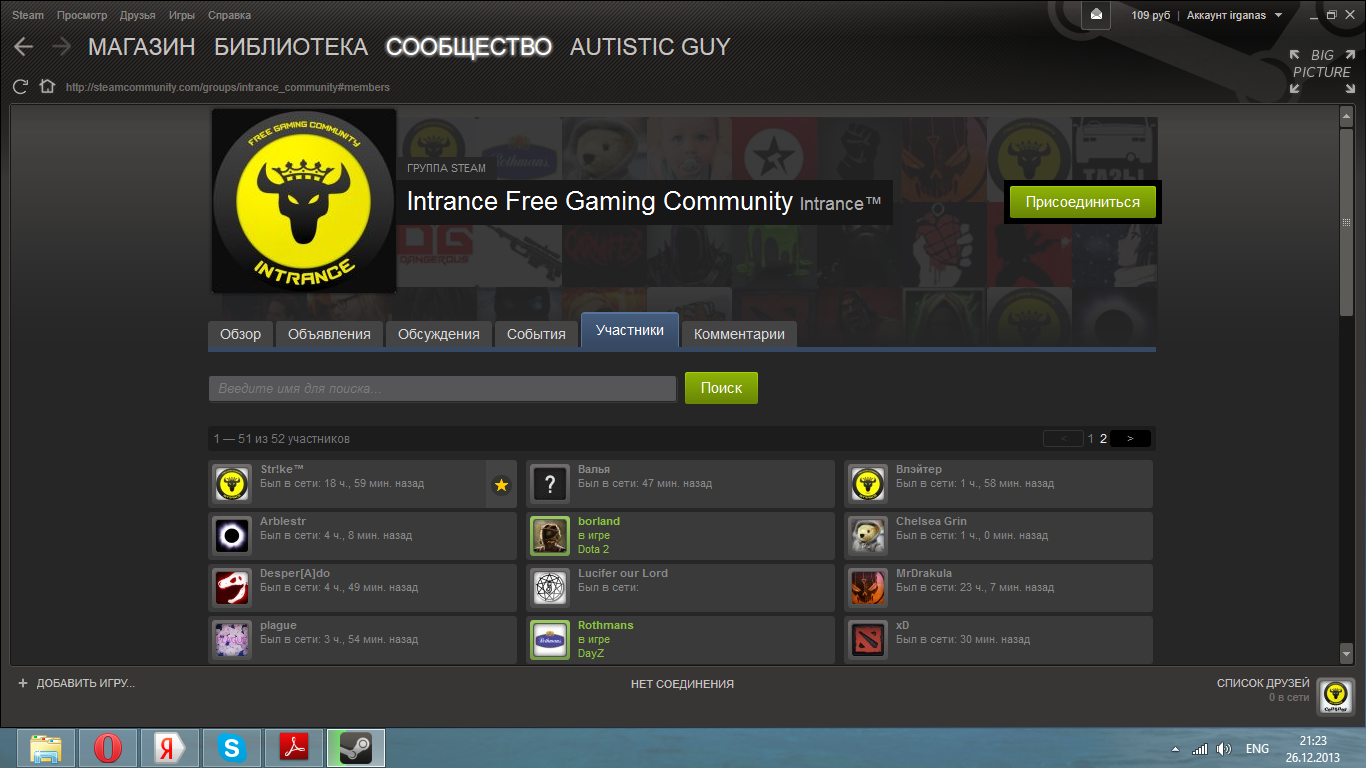Screen dimensions: 1366x768
Task: Select the Участники tab
Action: pyautogui.click(x=630, y=330)
